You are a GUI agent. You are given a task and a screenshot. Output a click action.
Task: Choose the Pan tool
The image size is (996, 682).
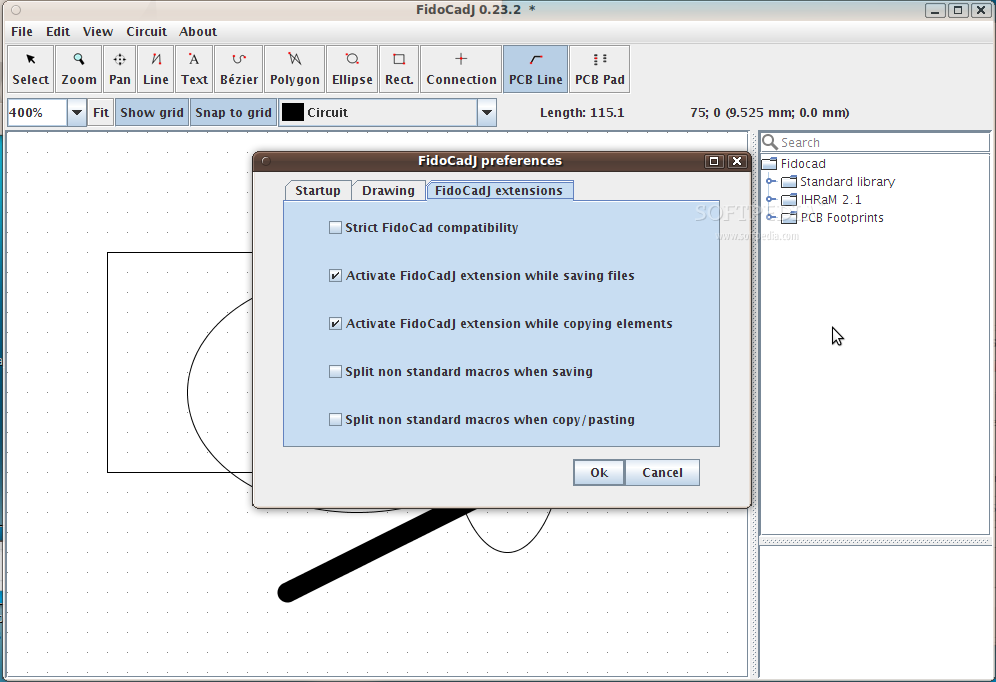coord(119,69)
